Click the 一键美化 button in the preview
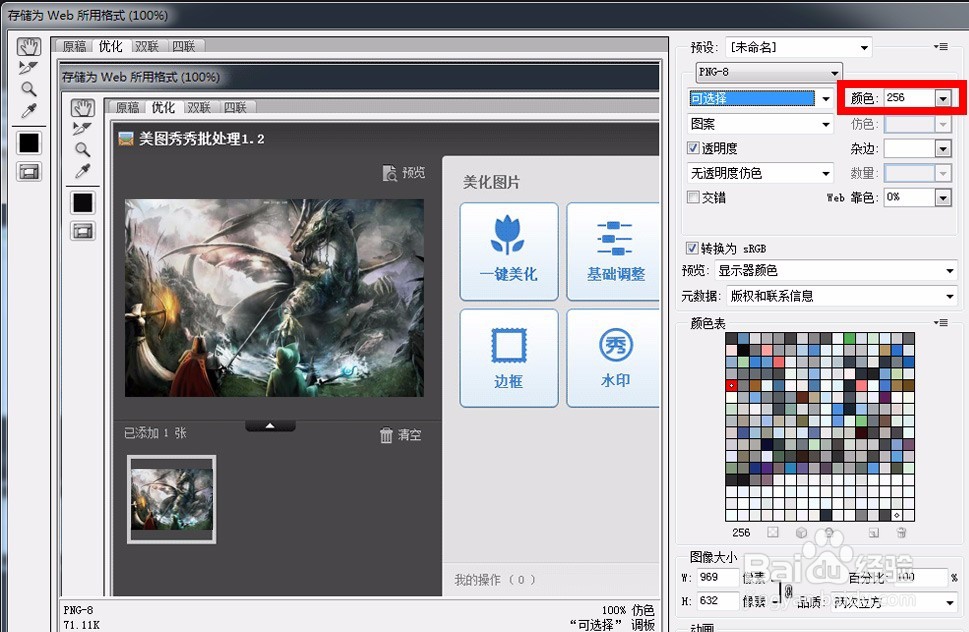Image resolution: width=969 pixels, height=632 pixels. click(x=509, y=251)
